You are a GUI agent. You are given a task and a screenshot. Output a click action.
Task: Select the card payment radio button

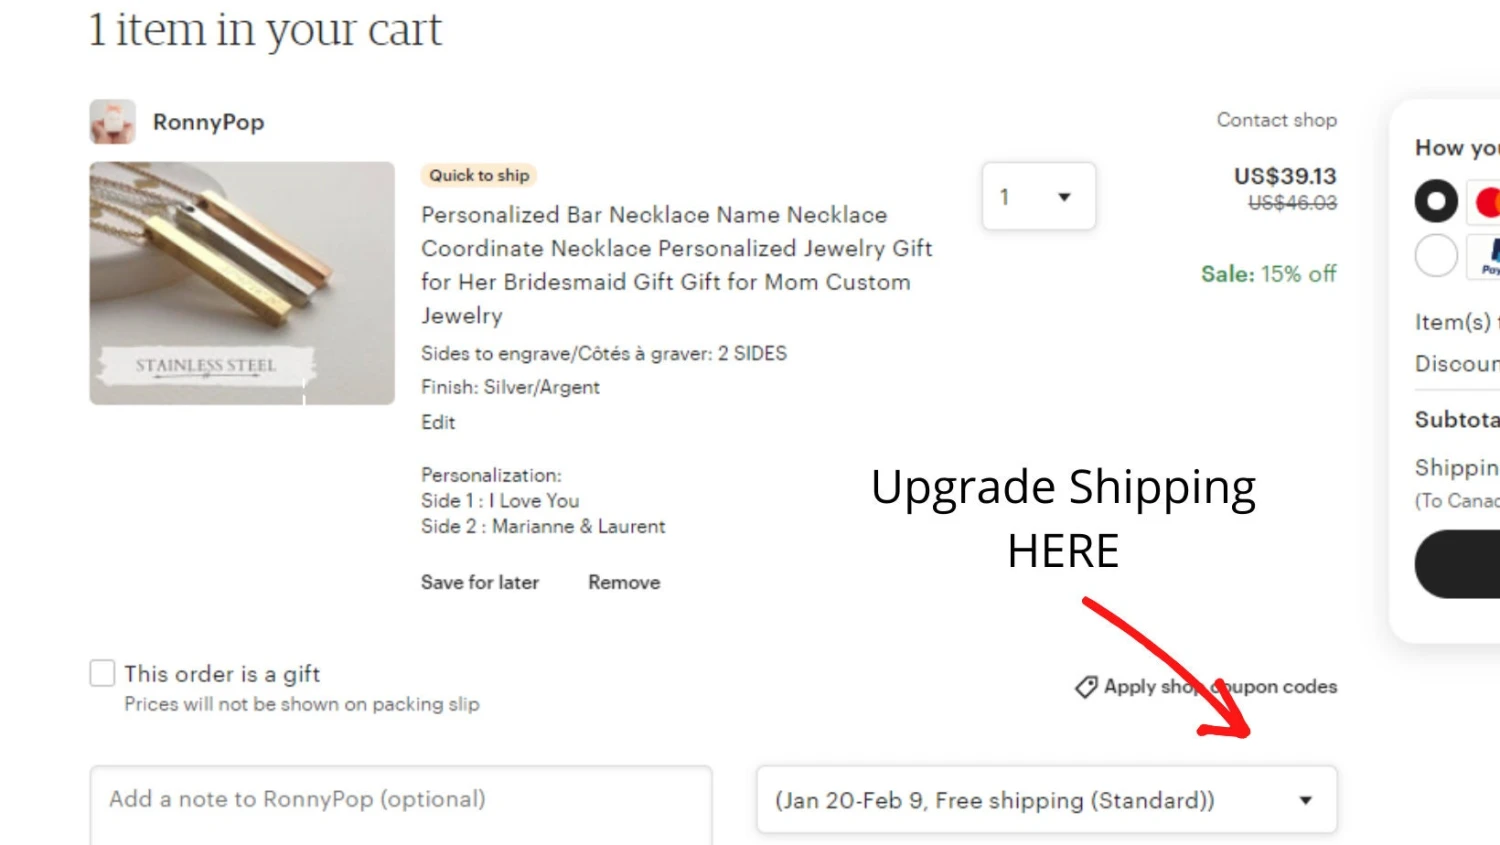(1436, 201)
